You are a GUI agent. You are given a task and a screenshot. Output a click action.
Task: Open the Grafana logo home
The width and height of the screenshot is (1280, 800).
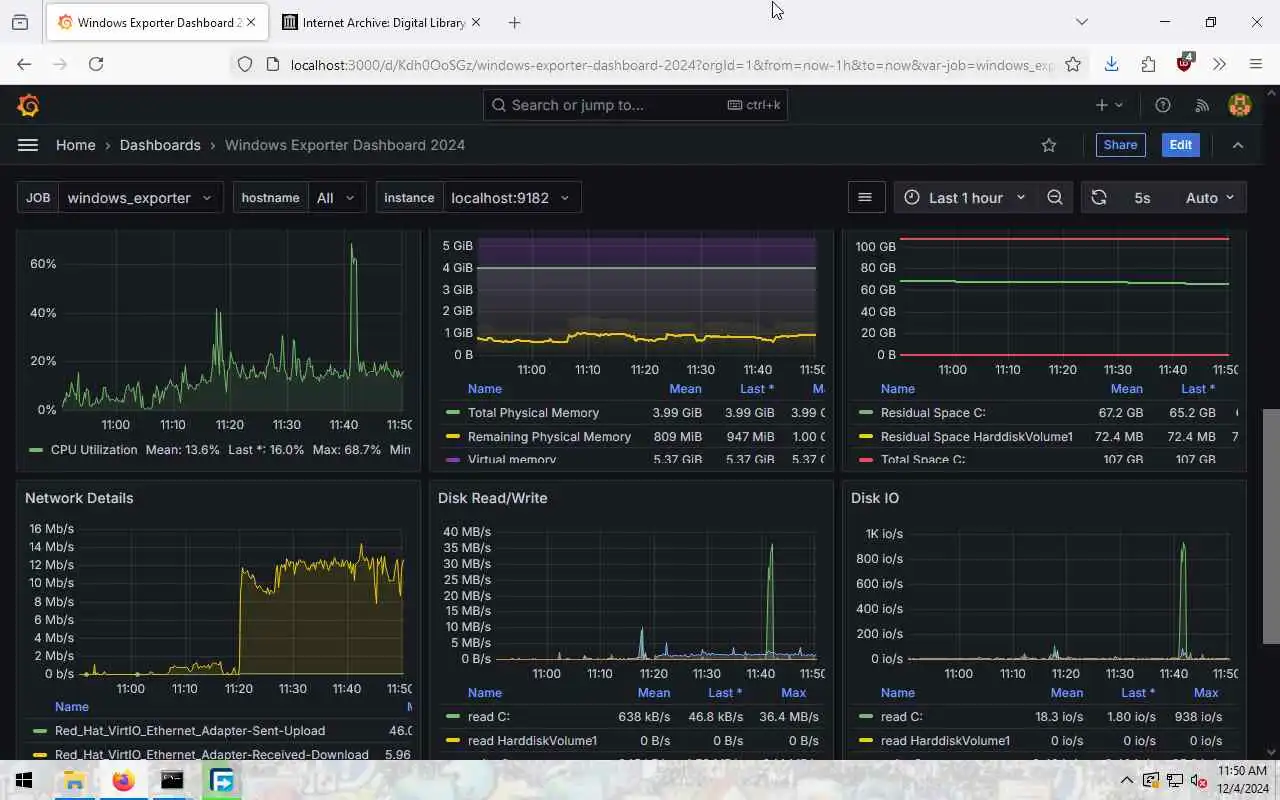(x=28, y=105)
